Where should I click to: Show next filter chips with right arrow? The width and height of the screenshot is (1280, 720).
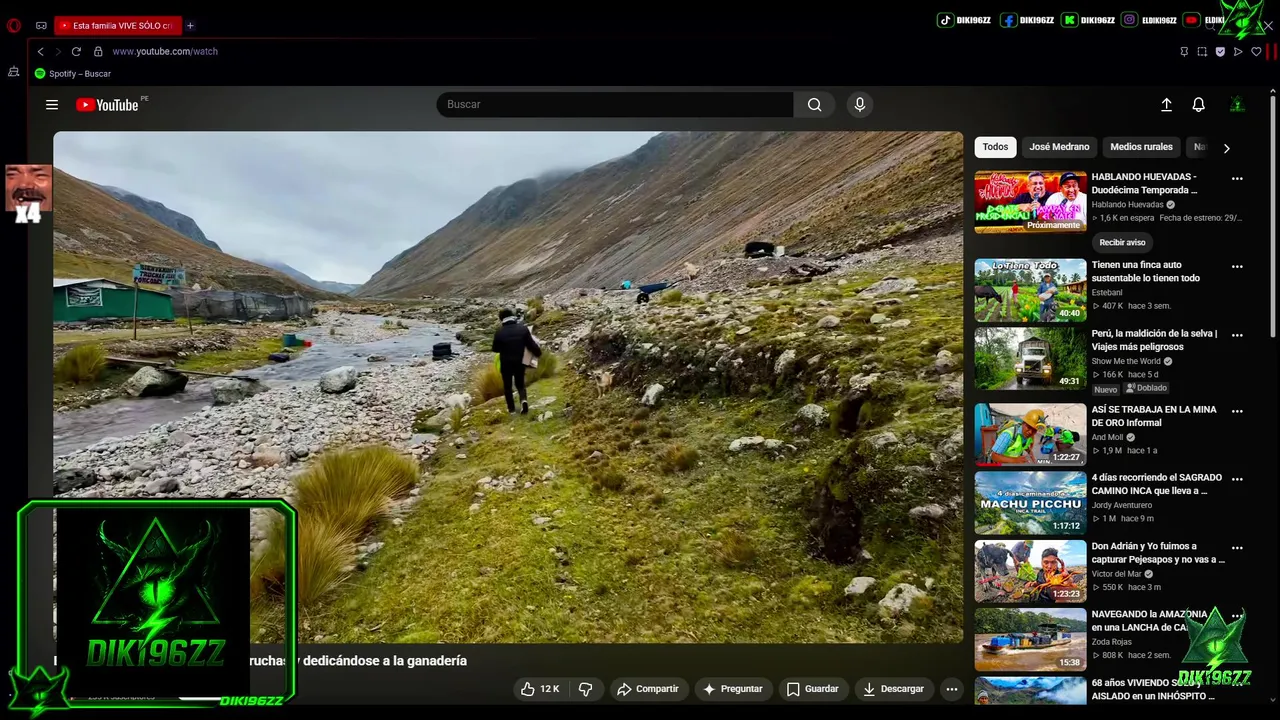1226,148
